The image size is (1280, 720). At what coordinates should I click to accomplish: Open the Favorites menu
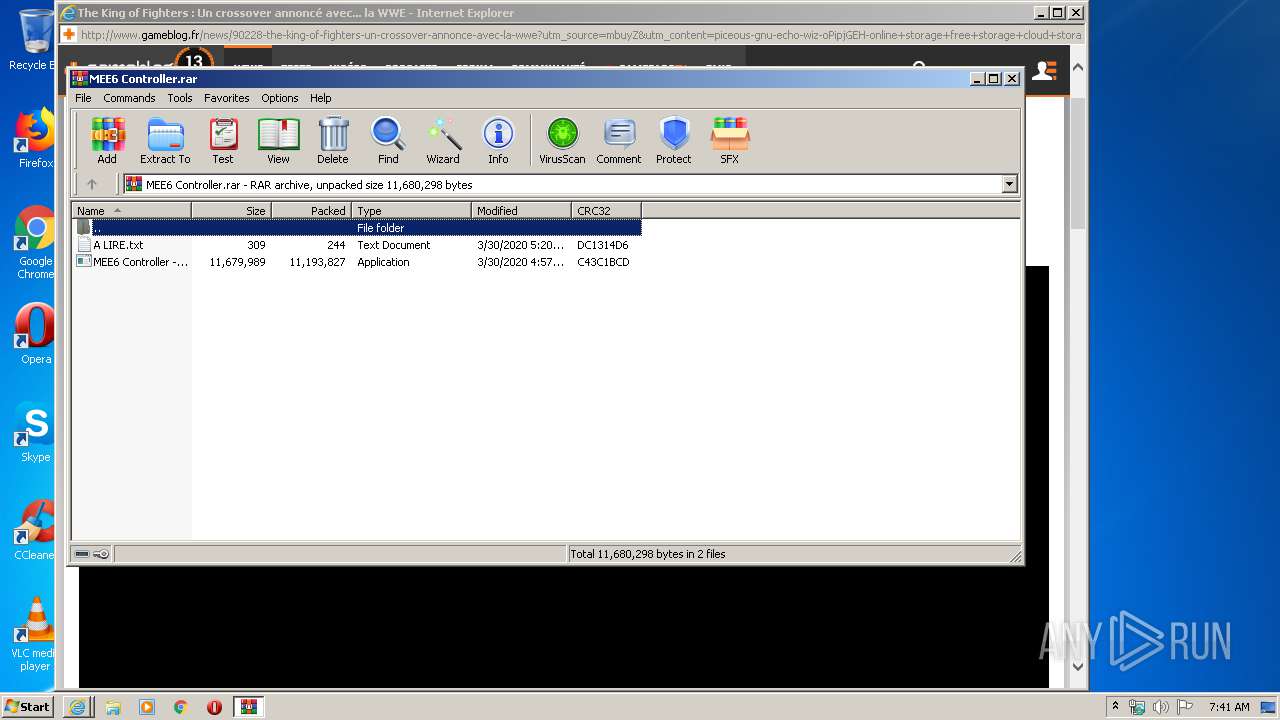(x=227, y=98)
